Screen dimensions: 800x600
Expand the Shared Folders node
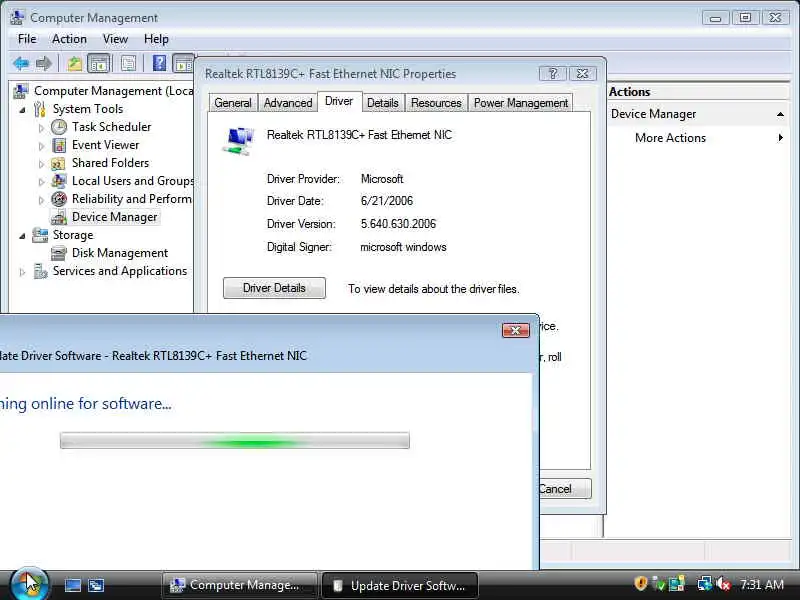41,164
